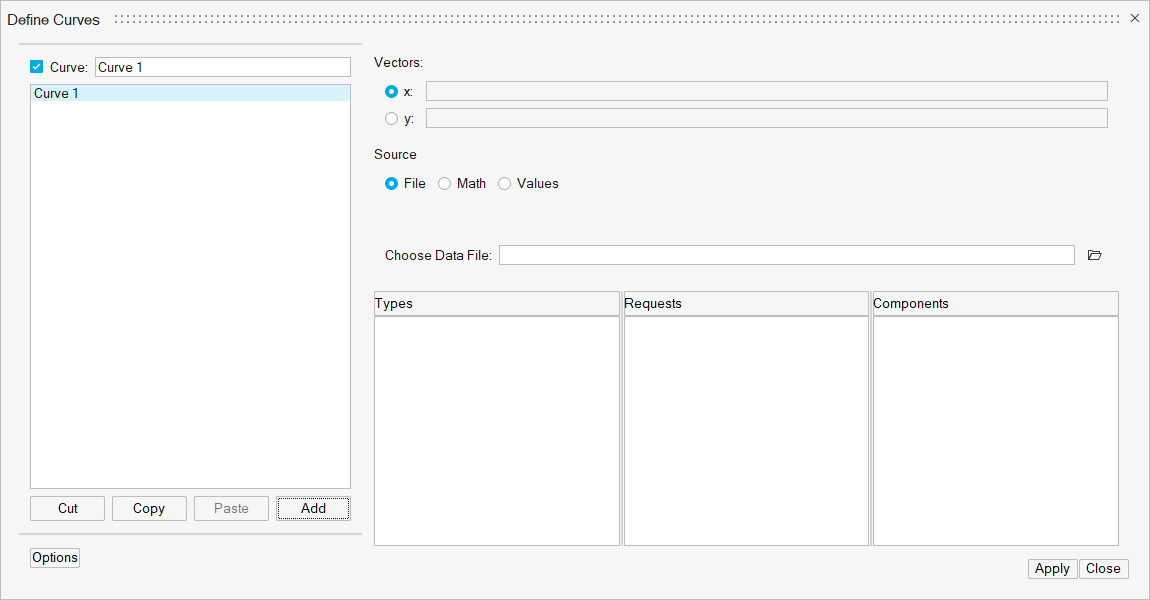
Task: Close the Define Curves dialog with X
Action: click(x=1134, y=18)
